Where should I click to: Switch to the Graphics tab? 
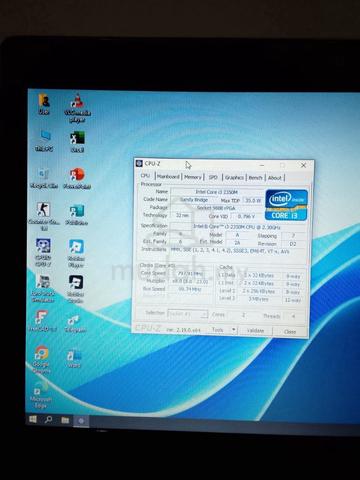click(x=234, y=178)
